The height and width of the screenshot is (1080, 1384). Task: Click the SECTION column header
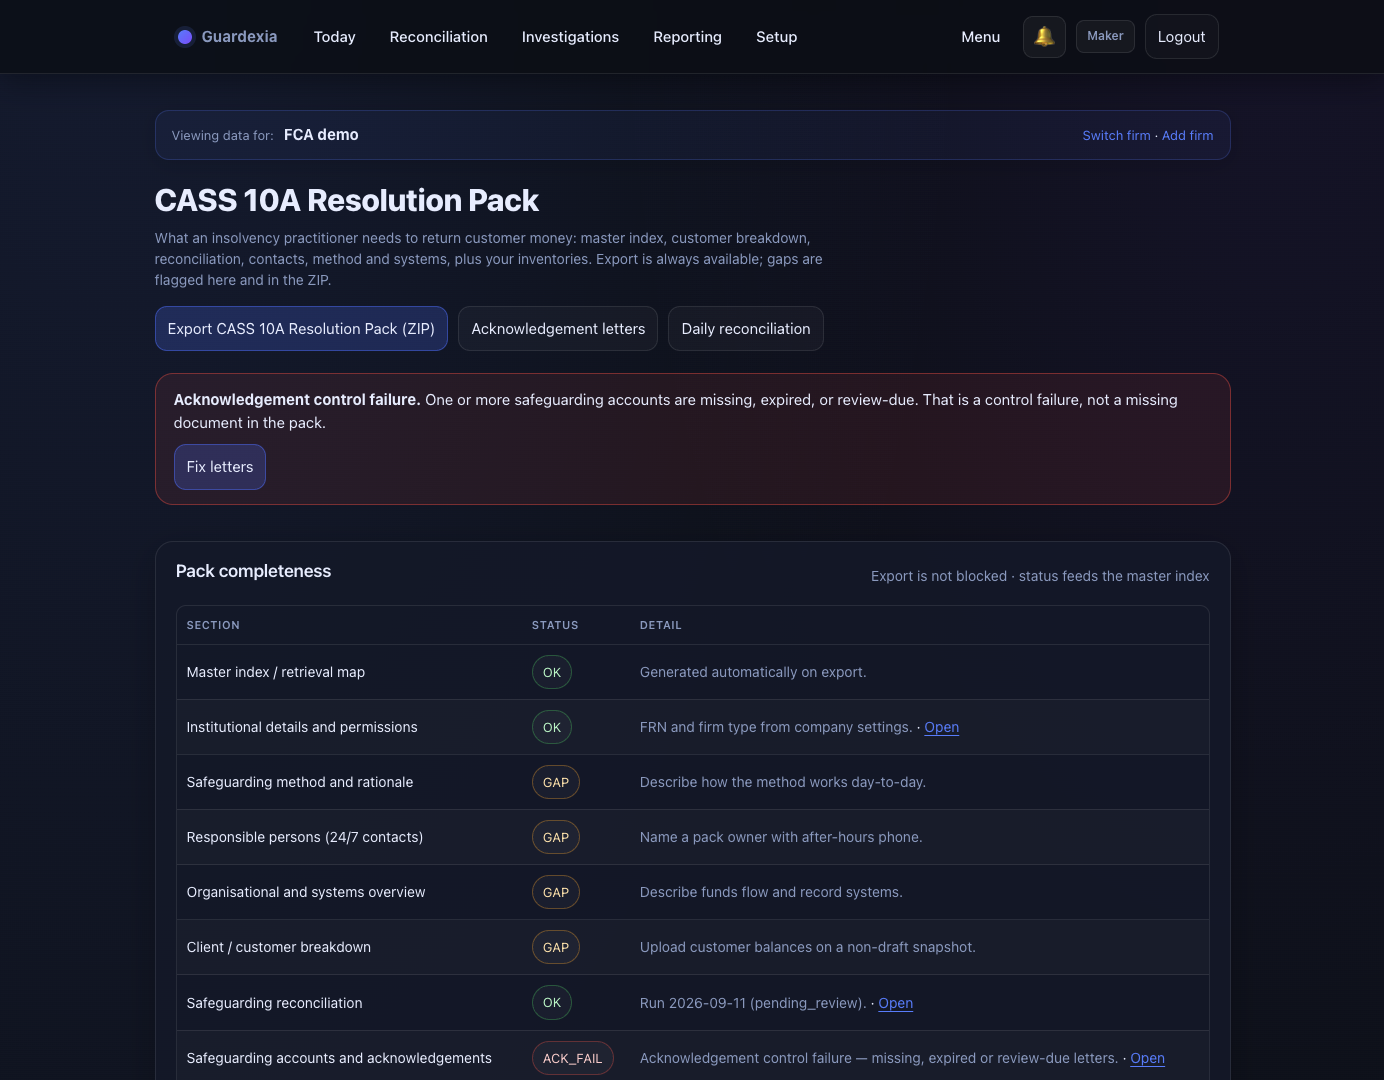point(213,625)
